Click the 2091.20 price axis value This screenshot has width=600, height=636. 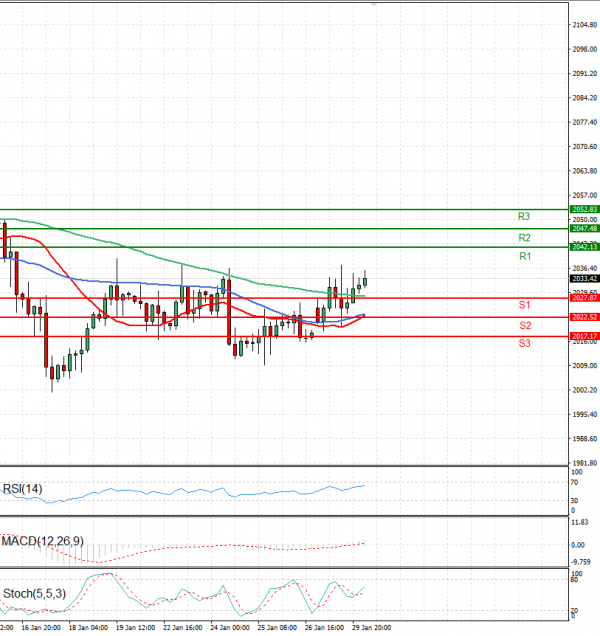(585, 74)
